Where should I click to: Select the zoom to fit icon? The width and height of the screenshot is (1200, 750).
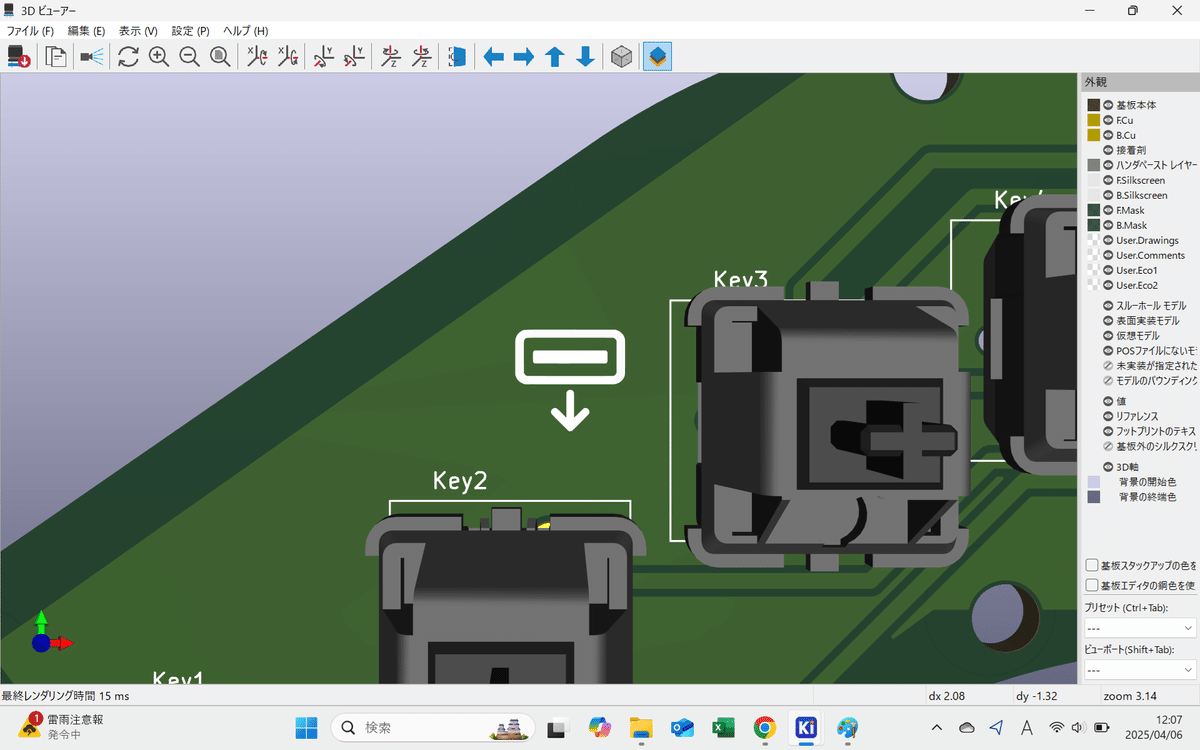click(220, 57)
